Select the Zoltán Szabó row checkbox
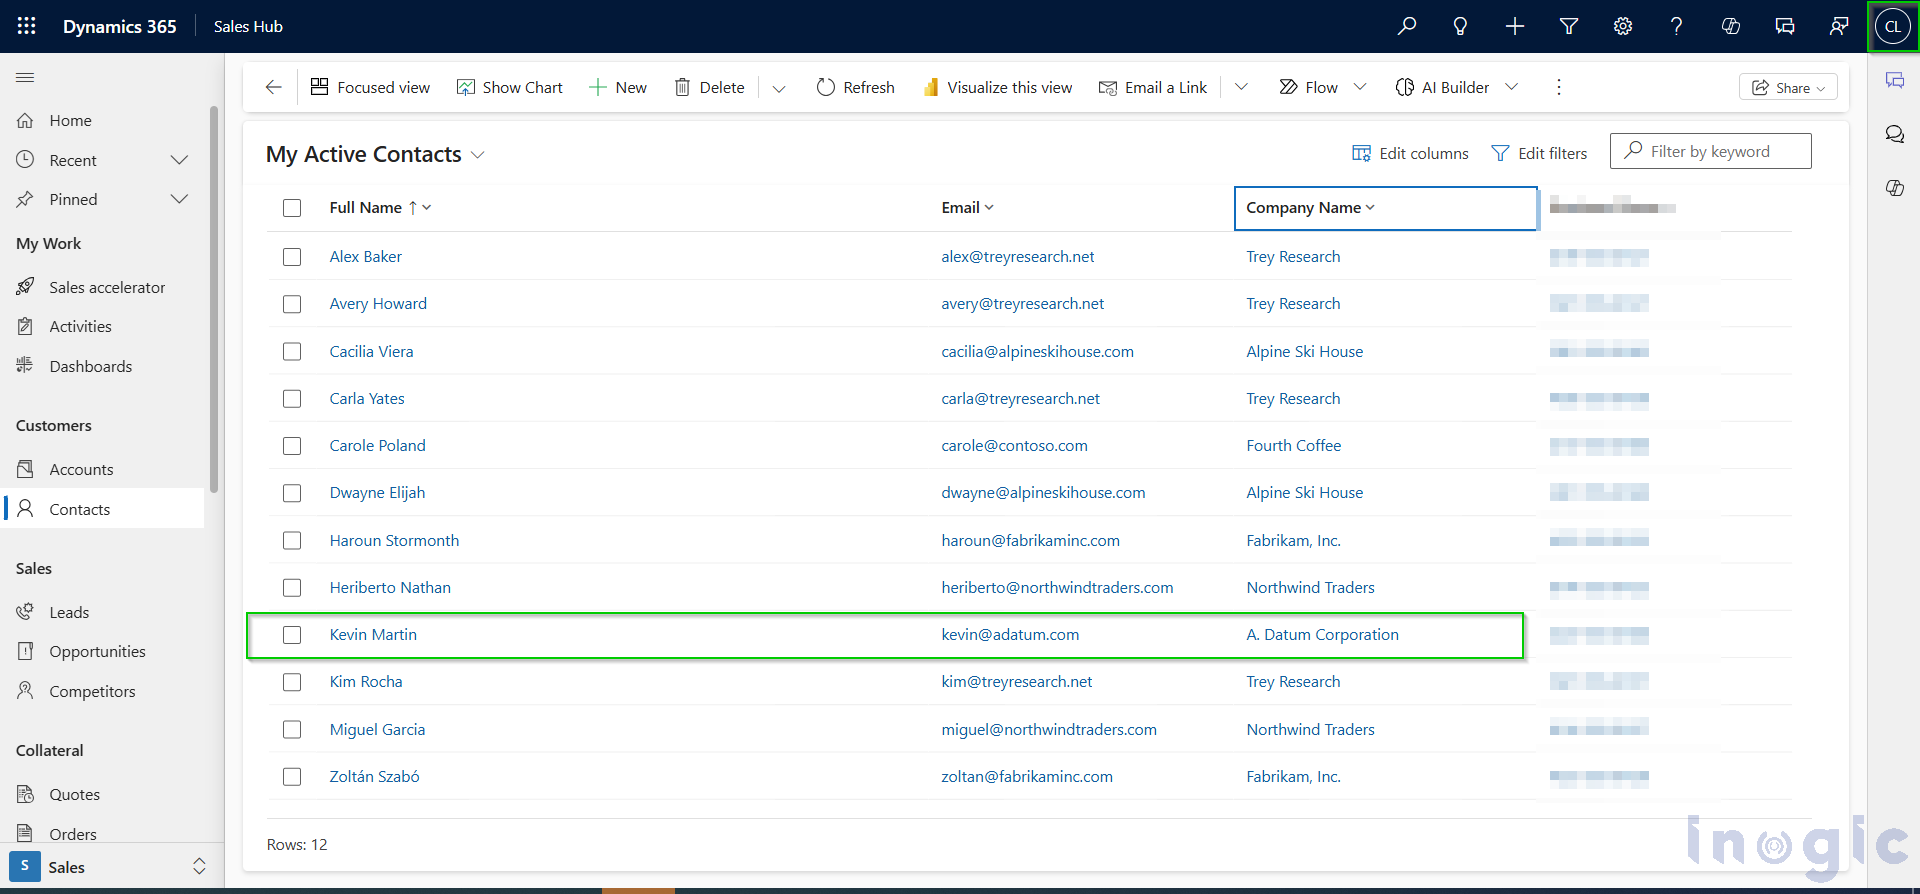Screen dimensions: 1920x894 pyautogui.click(x=292, y=776)
